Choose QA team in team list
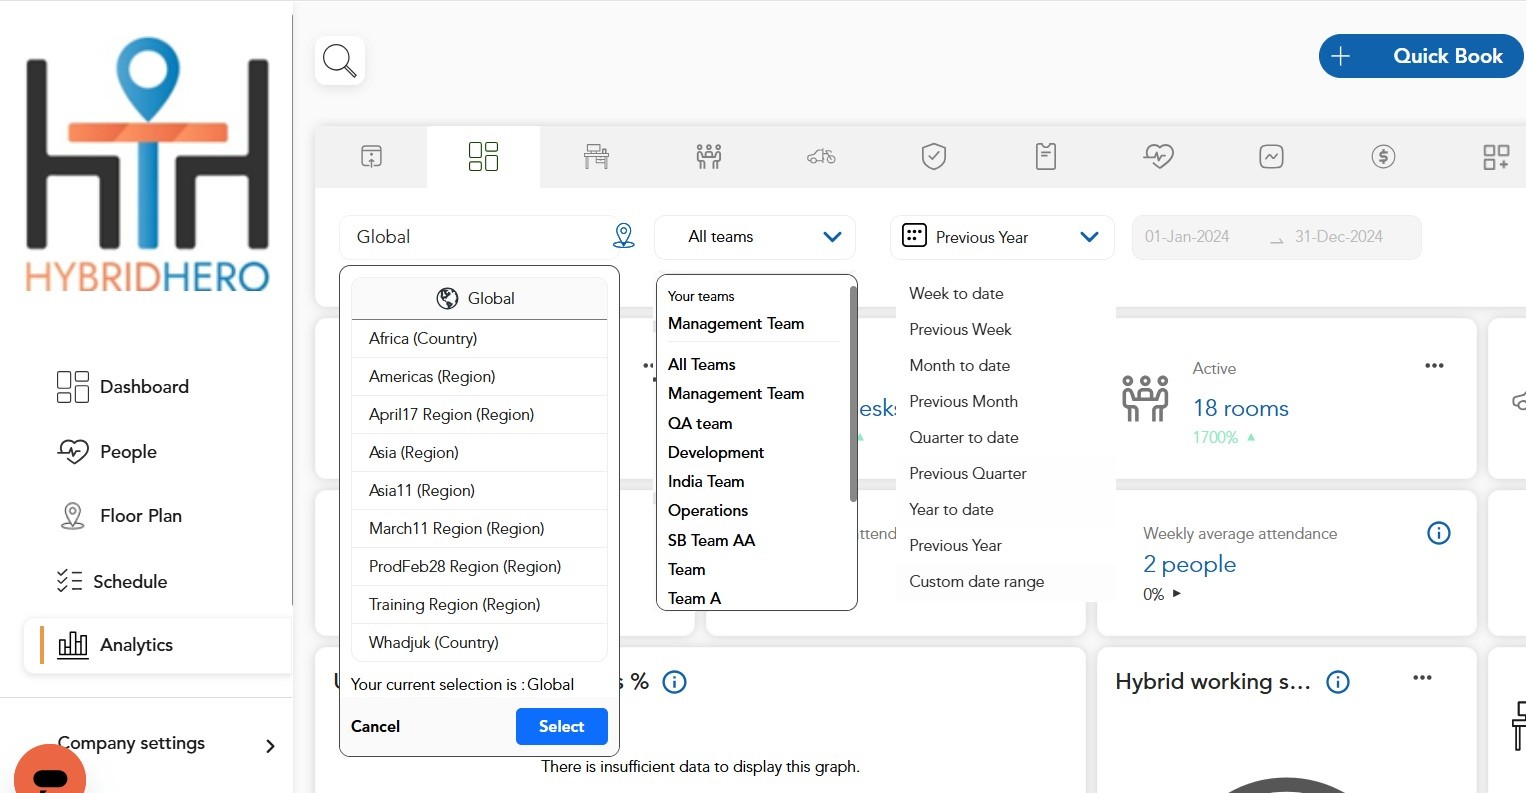 [x=700, y=423]
